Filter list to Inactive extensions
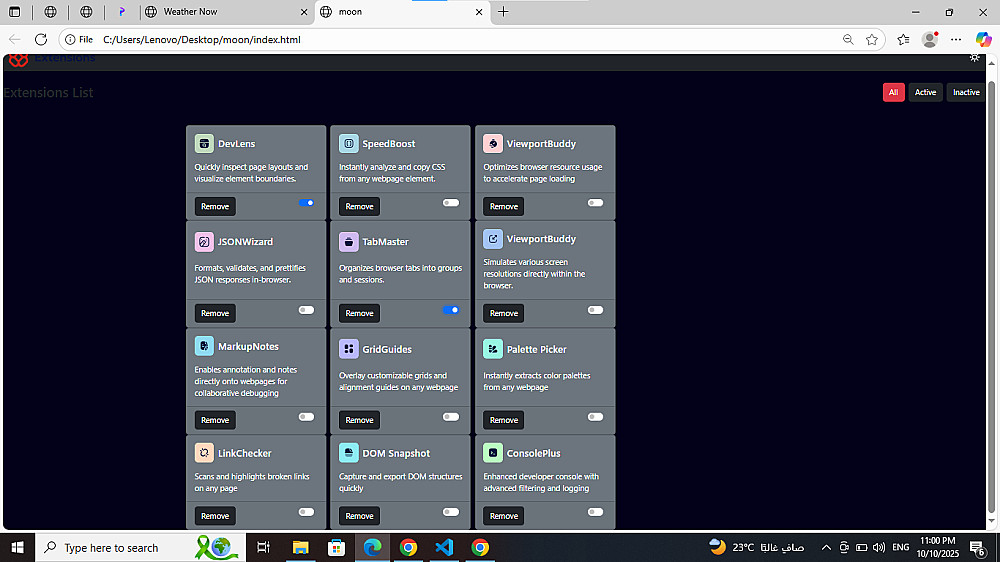1000x562 pixels. [966, 92]
